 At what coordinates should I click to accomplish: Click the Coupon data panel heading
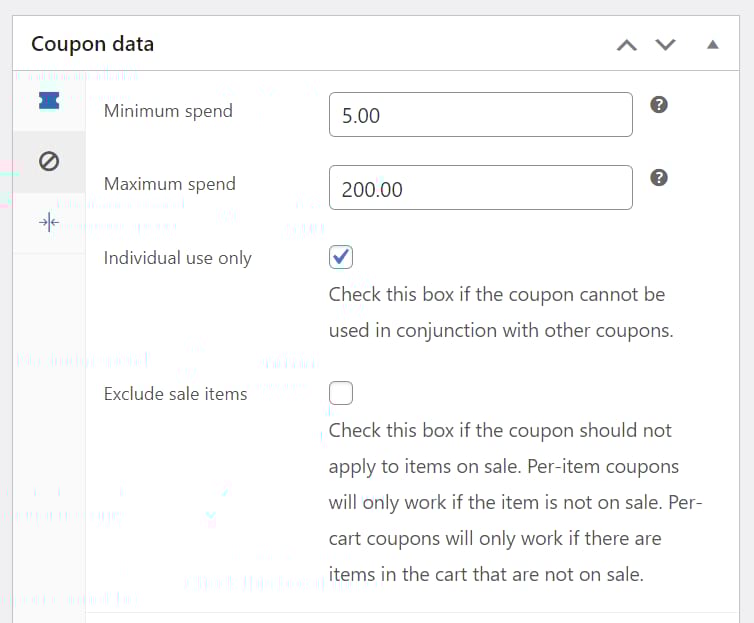92,44
